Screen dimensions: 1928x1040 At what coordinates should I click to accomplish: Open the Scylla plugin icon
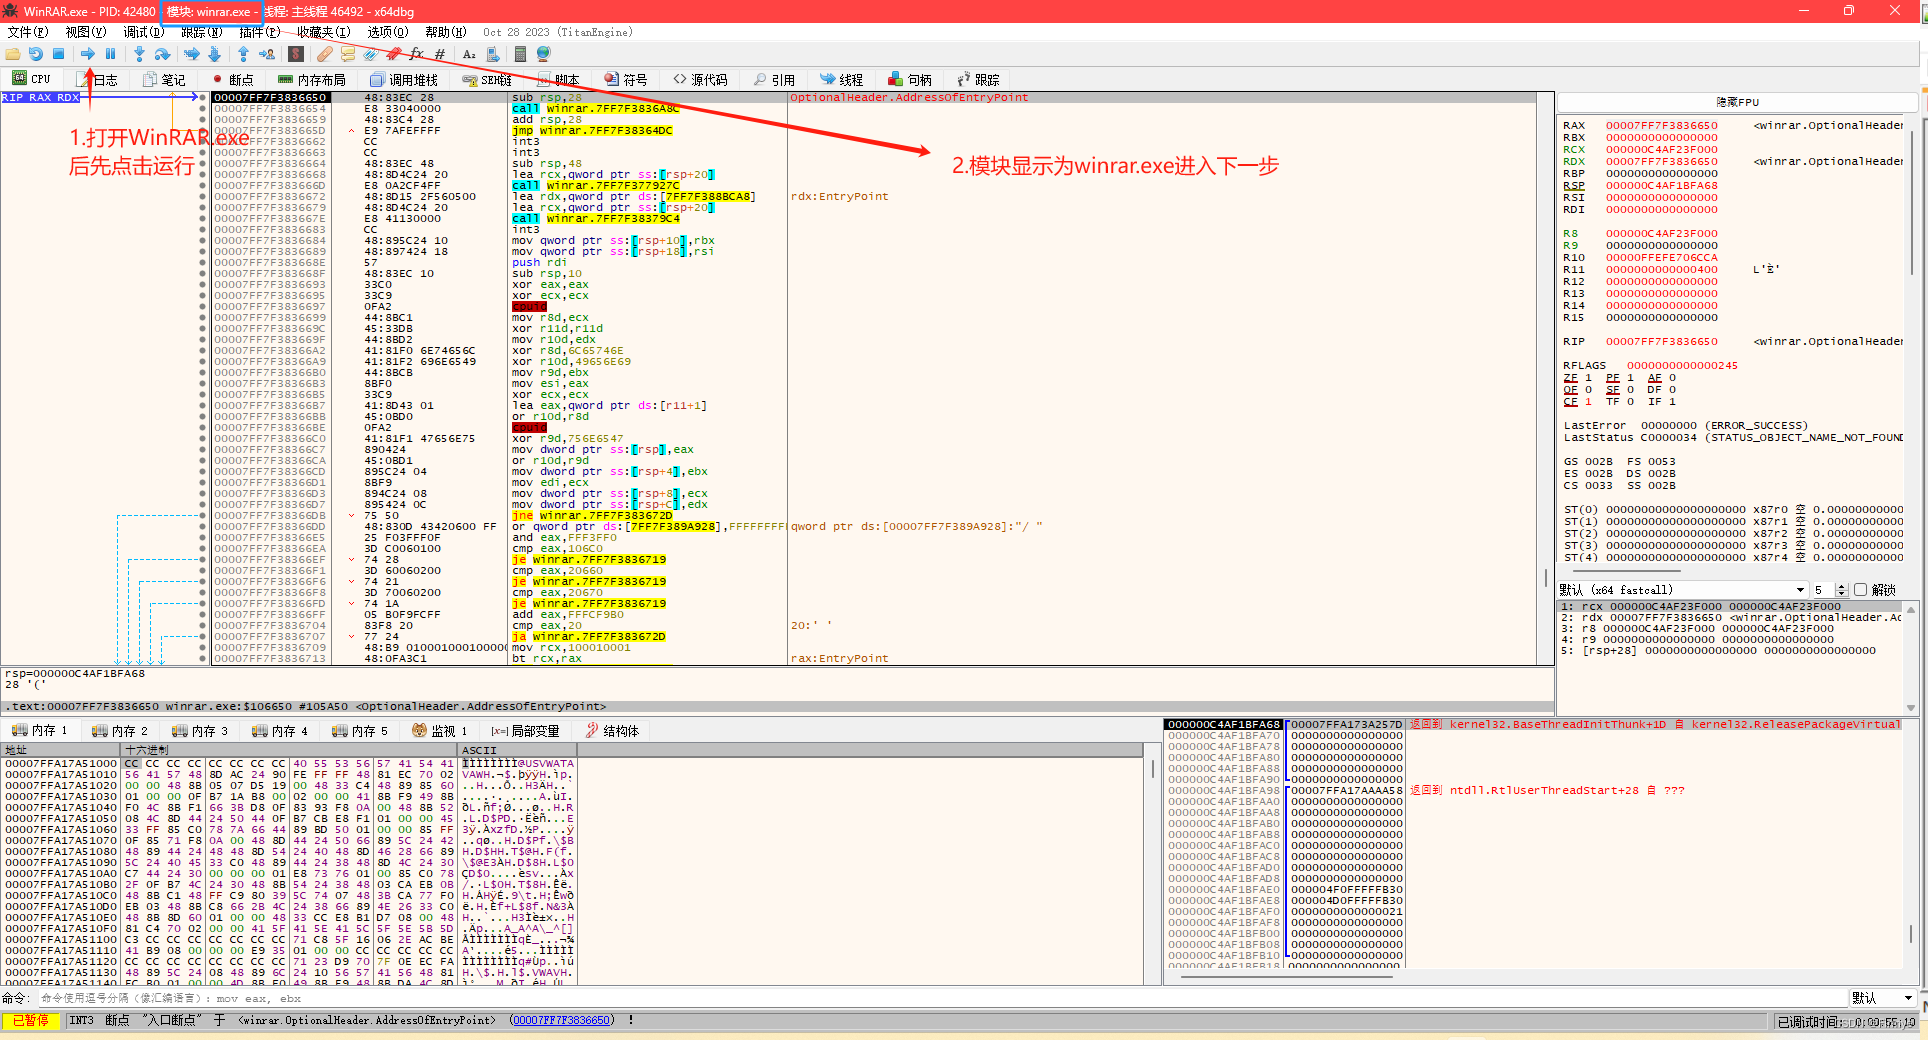pyautogui.click(x=296, y=54)
